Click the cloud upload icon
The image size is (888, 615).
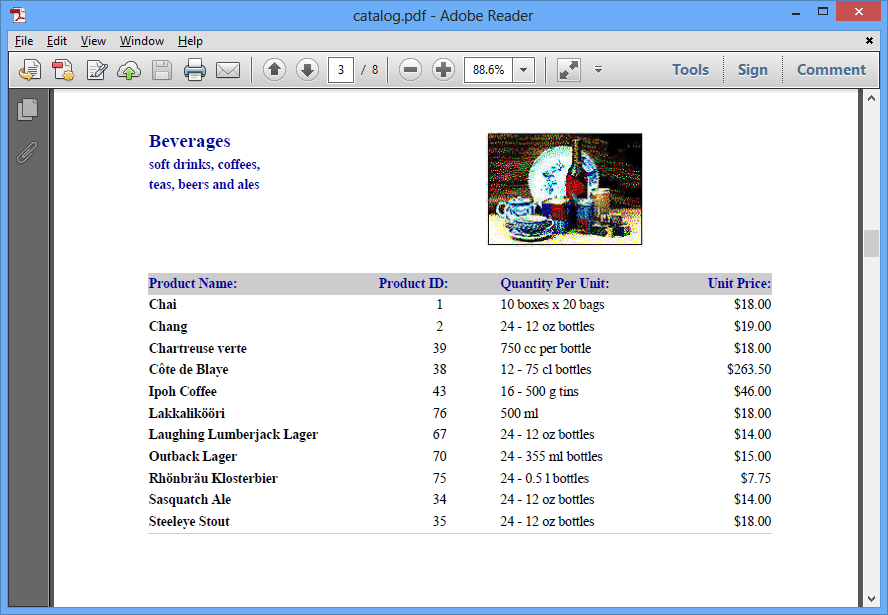pyautogui.click(x=129, y=70)
